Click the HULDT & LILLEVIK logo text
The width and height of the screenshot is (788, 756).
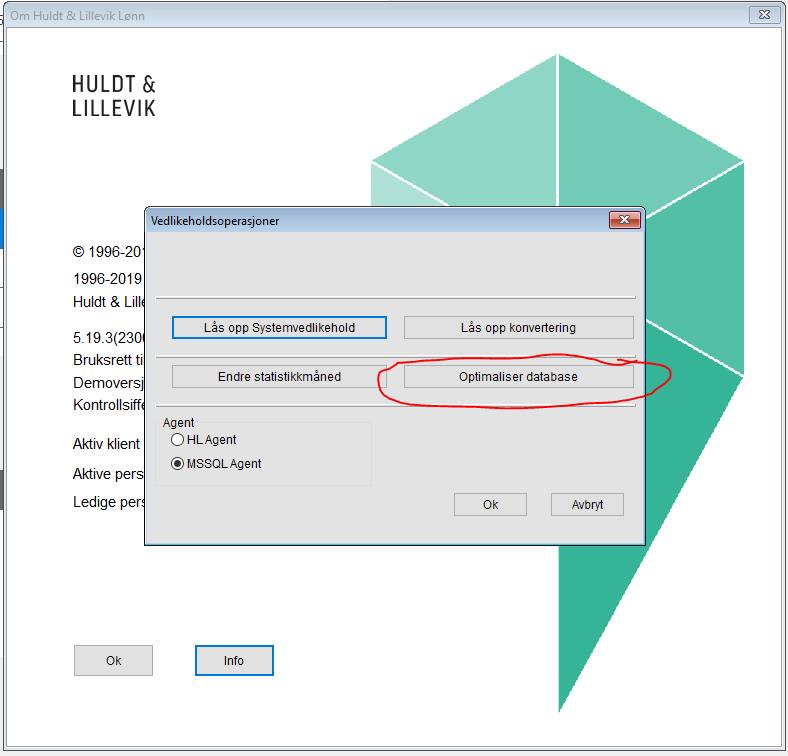(114, 96)
